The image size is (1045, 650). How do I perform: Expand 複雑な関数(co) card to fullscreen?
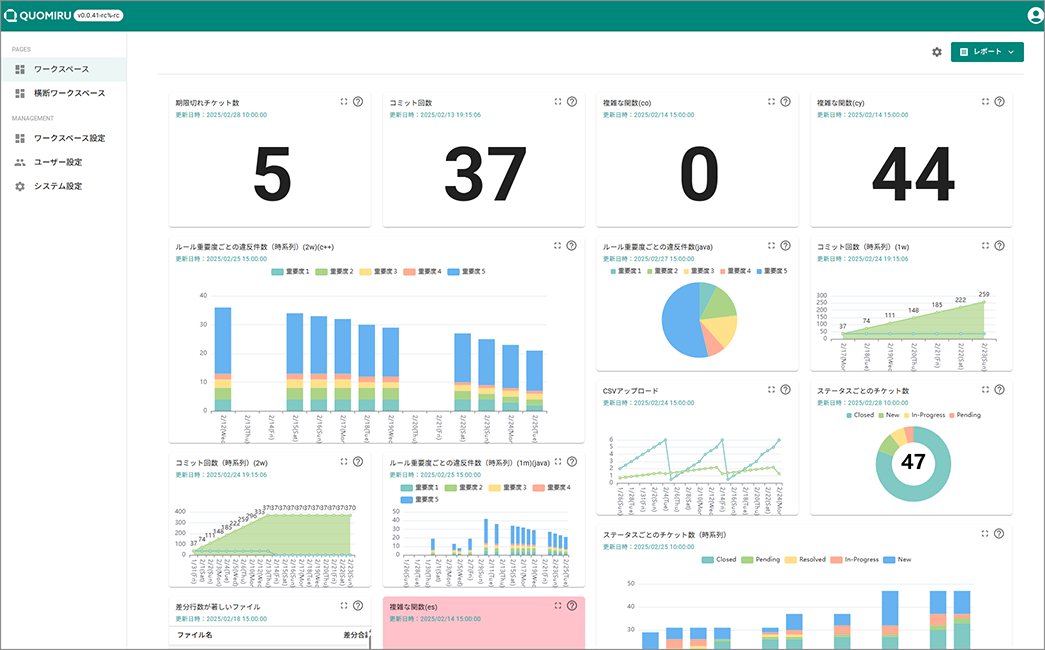pyautogui.click(x=771, y=102)
